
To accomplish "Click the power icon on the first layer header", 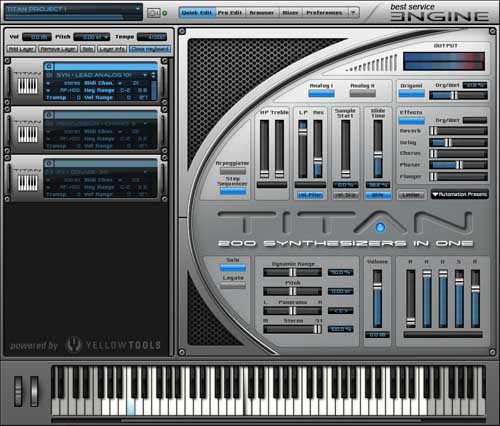I will pos(49,66).
